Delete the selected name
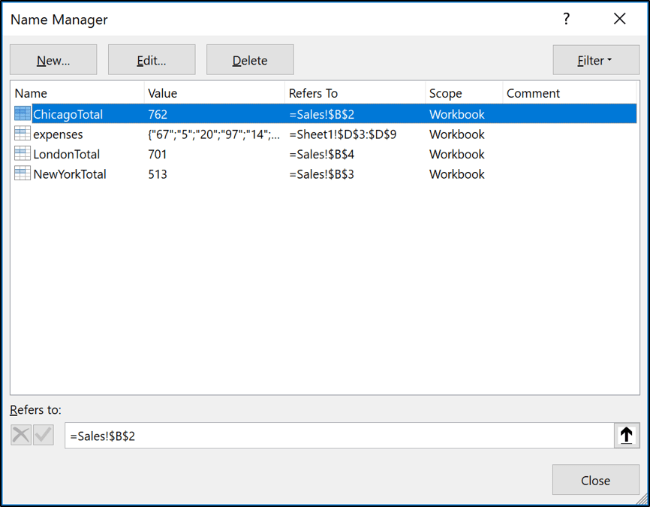 click(x=250, y=60)
